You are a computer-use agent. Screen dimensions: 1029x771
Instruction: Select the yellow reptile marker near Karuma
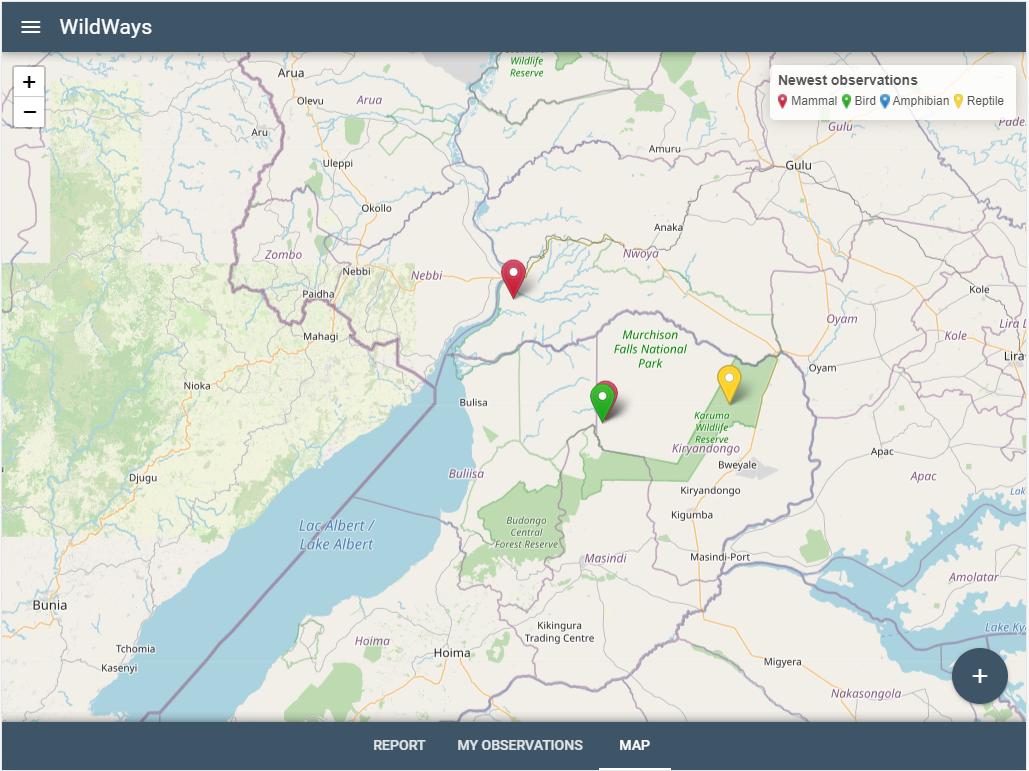[x=729, y=383]
